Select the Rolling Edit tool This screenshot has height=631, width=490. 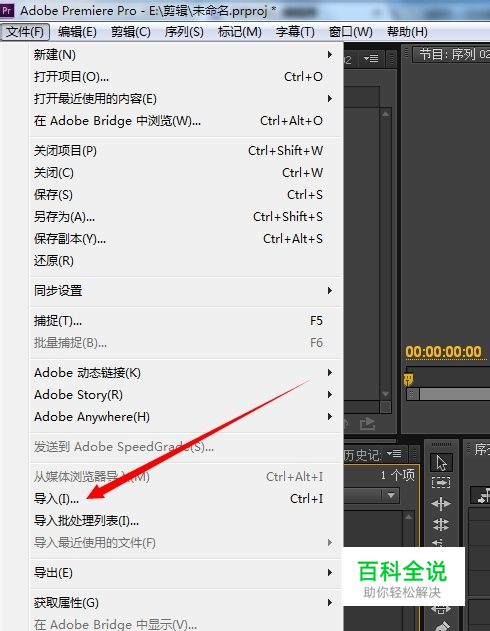click(x=441, y=525)
